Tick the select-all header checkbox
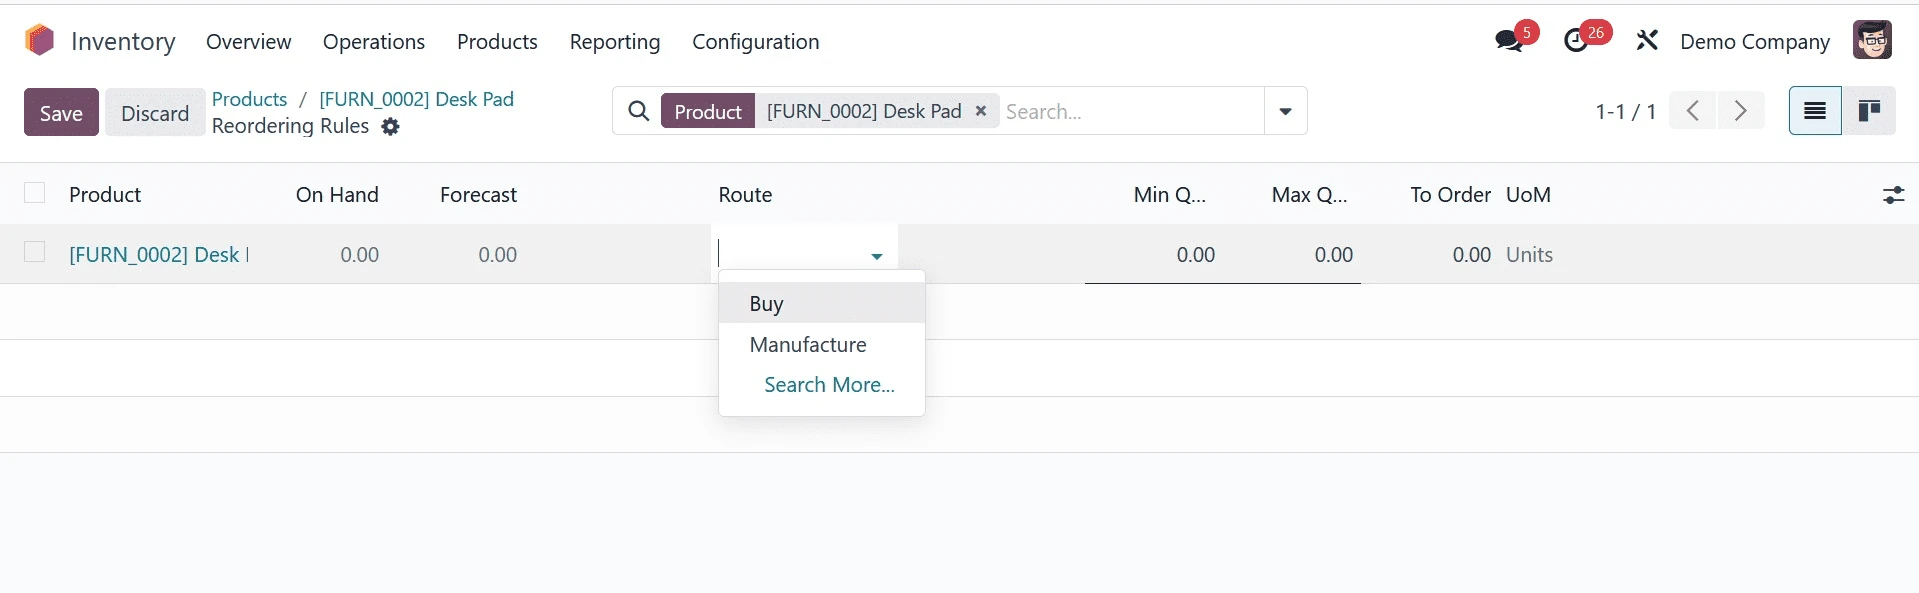This screenshot has height=593, width=1919. coord(35,193)
